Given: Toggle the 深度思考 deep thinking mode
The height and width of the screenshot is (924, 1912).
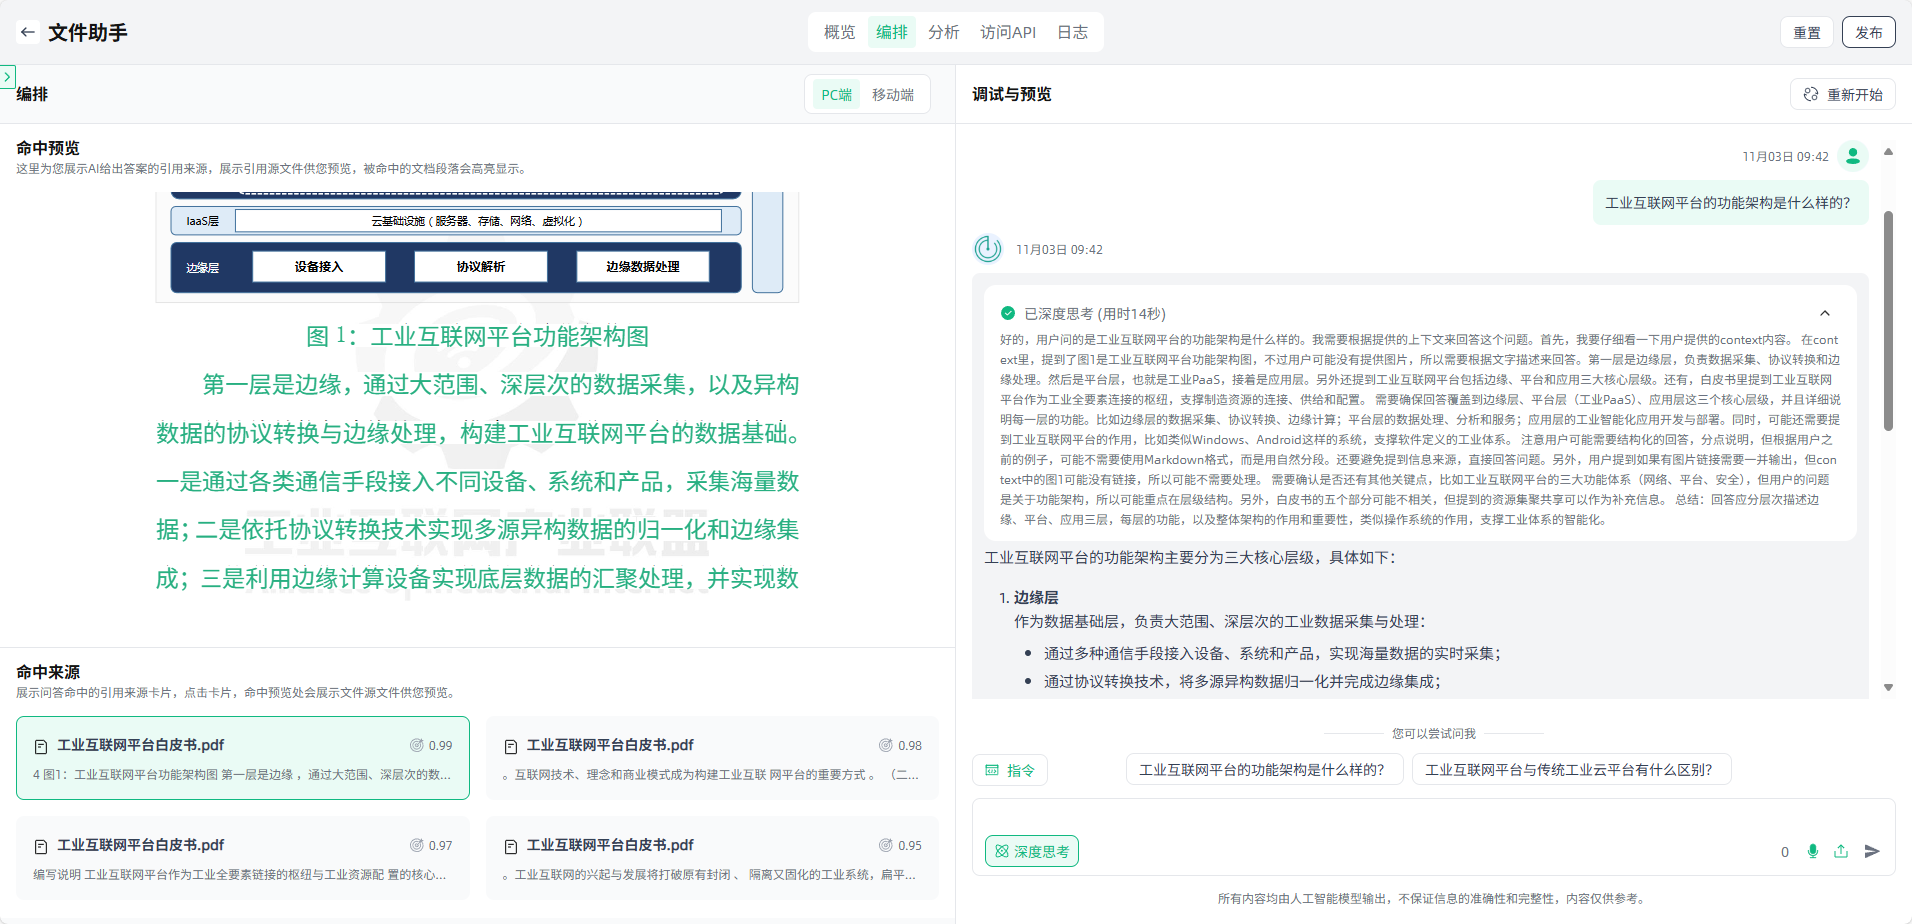Looking at the screenshot, I should click(1031, 851).
